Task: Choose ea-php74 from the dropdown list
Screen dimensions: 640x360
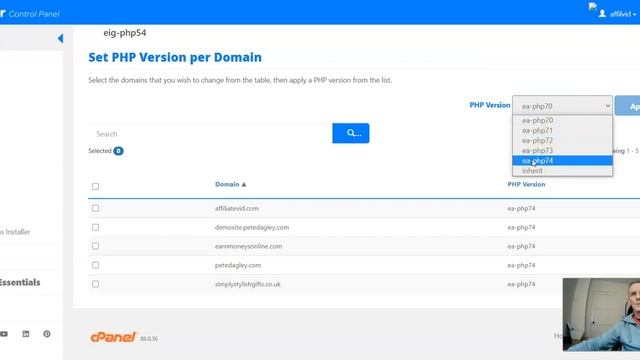Action: click(x=562, y=161)
